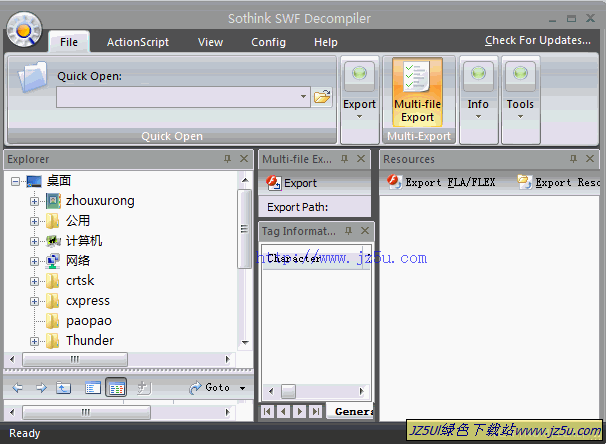Click the Goto button
Viewport: 606px width, 444px height.
coord(209,388)
